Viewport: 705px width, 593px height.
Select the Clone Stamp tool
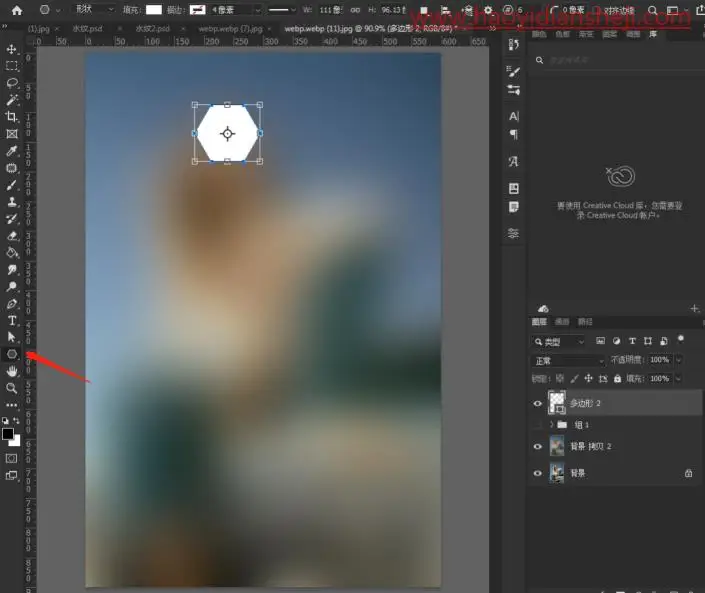[x=12, y=202]
